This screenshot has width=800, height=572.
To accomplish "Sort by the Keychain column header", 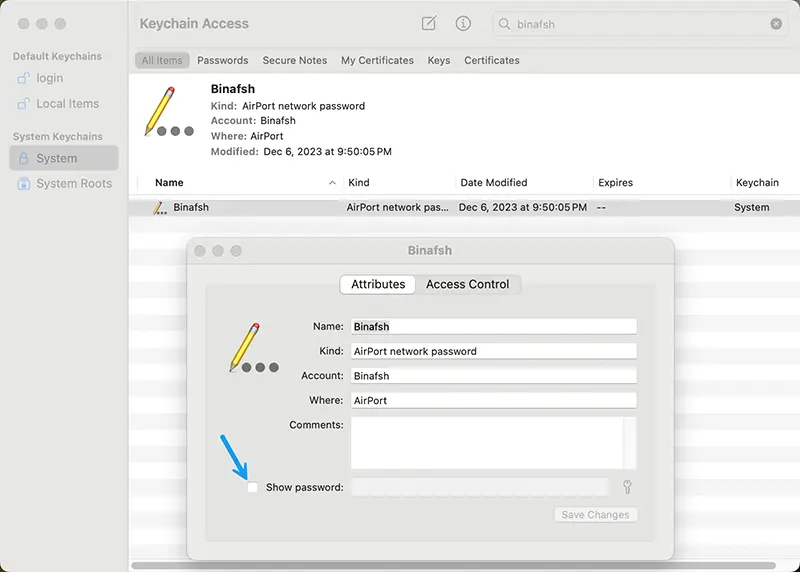I will (x=757, y=183).
